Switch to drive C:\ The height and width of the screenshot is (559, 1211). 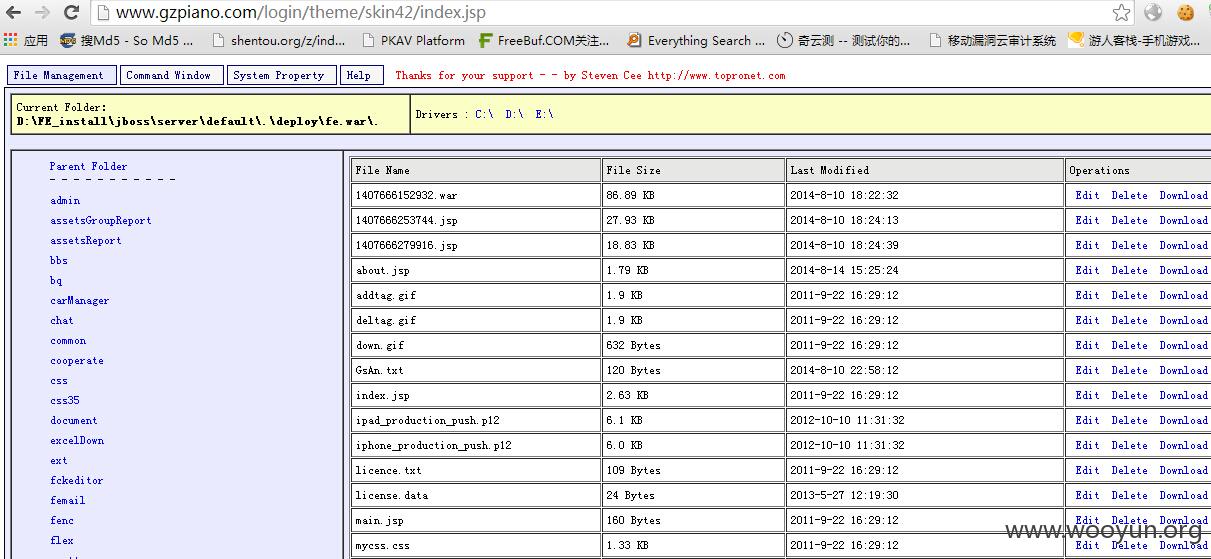(x=484, y=115)
